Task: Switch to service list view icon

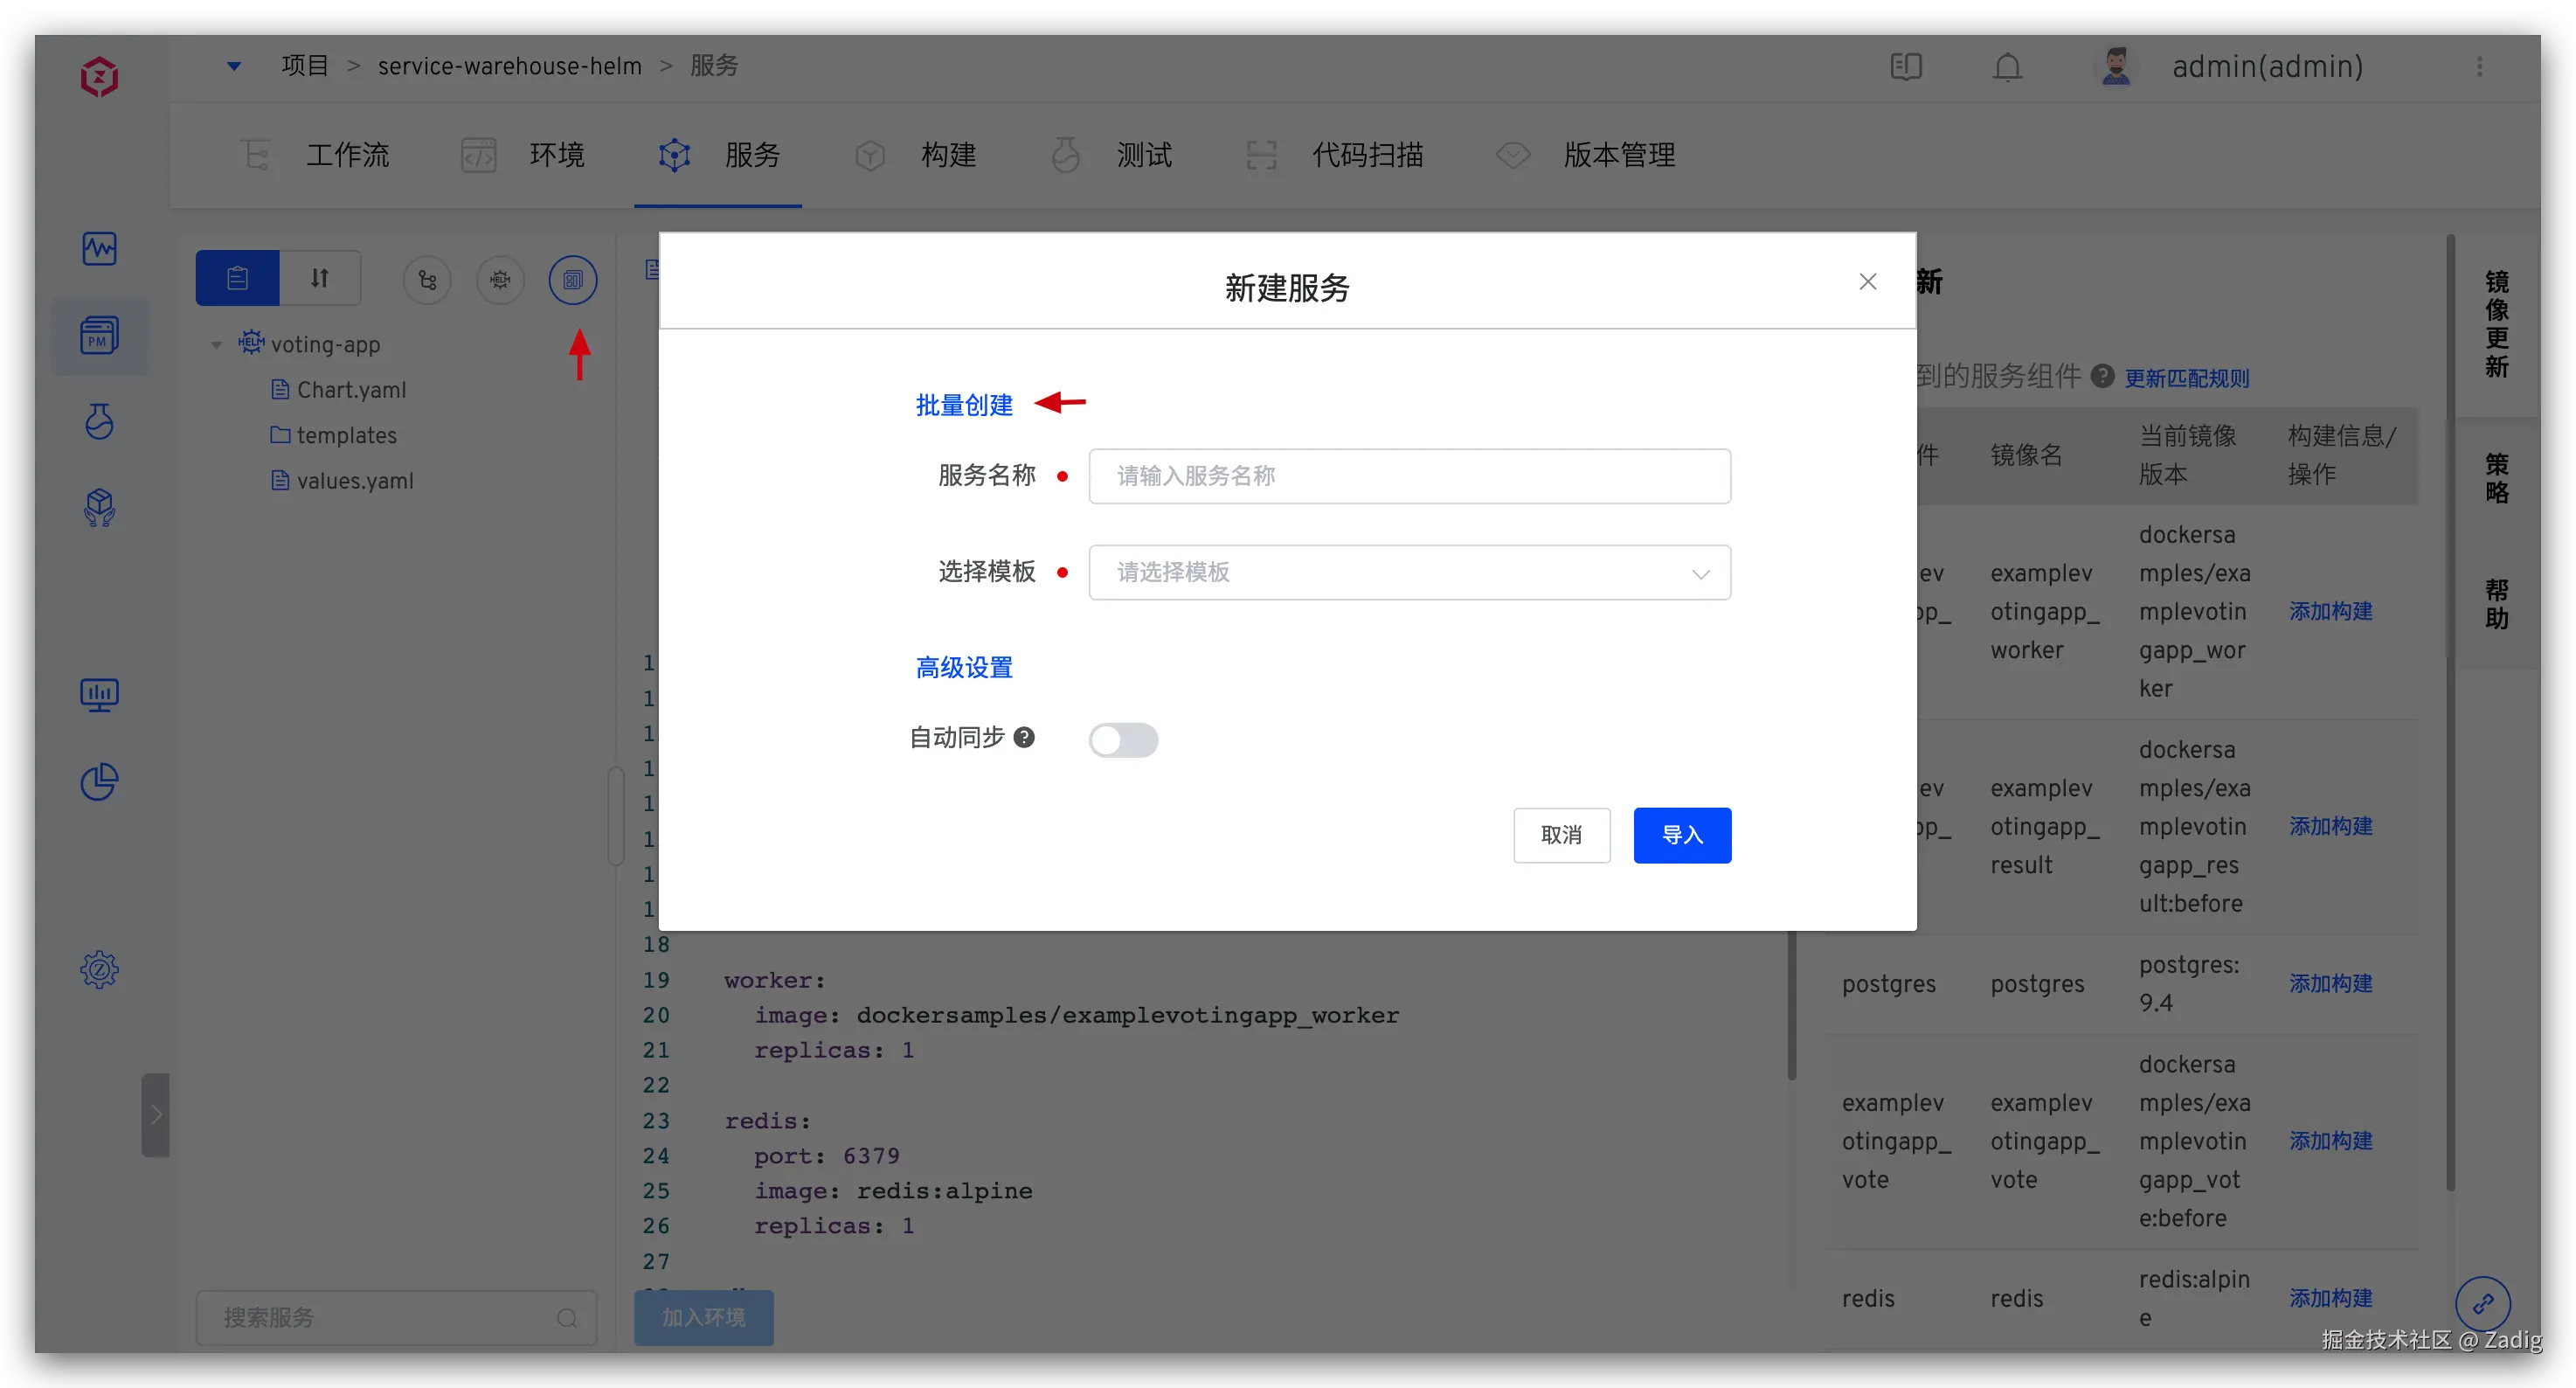Action: pos(237,278)
